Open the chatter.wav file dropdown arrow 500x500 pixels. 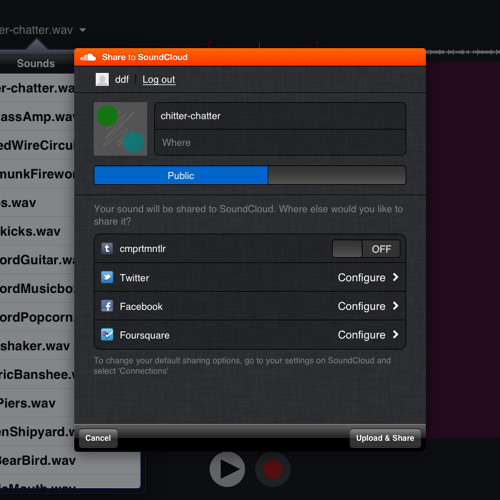click(83, 30)
